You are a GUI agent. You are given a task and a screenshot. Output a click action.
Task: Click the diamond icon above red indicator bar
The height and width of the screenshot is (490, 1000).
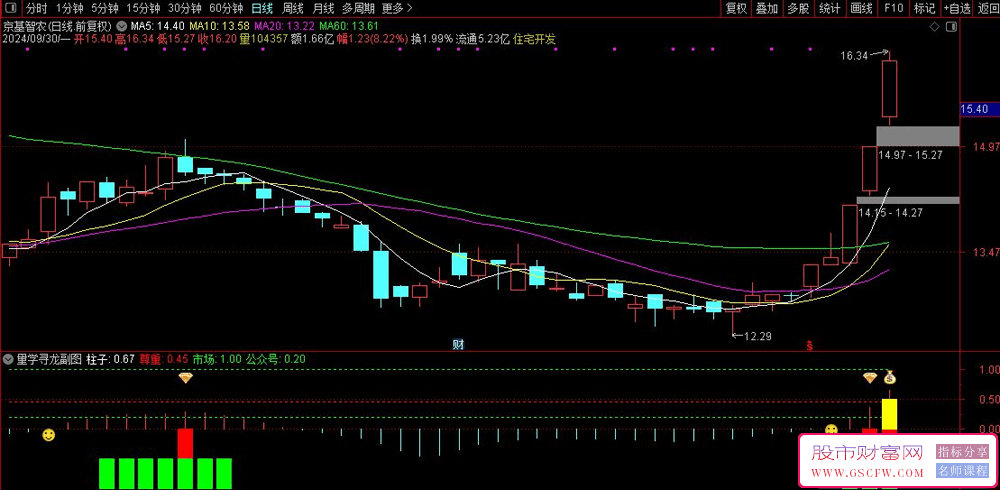tap(186, 378)
